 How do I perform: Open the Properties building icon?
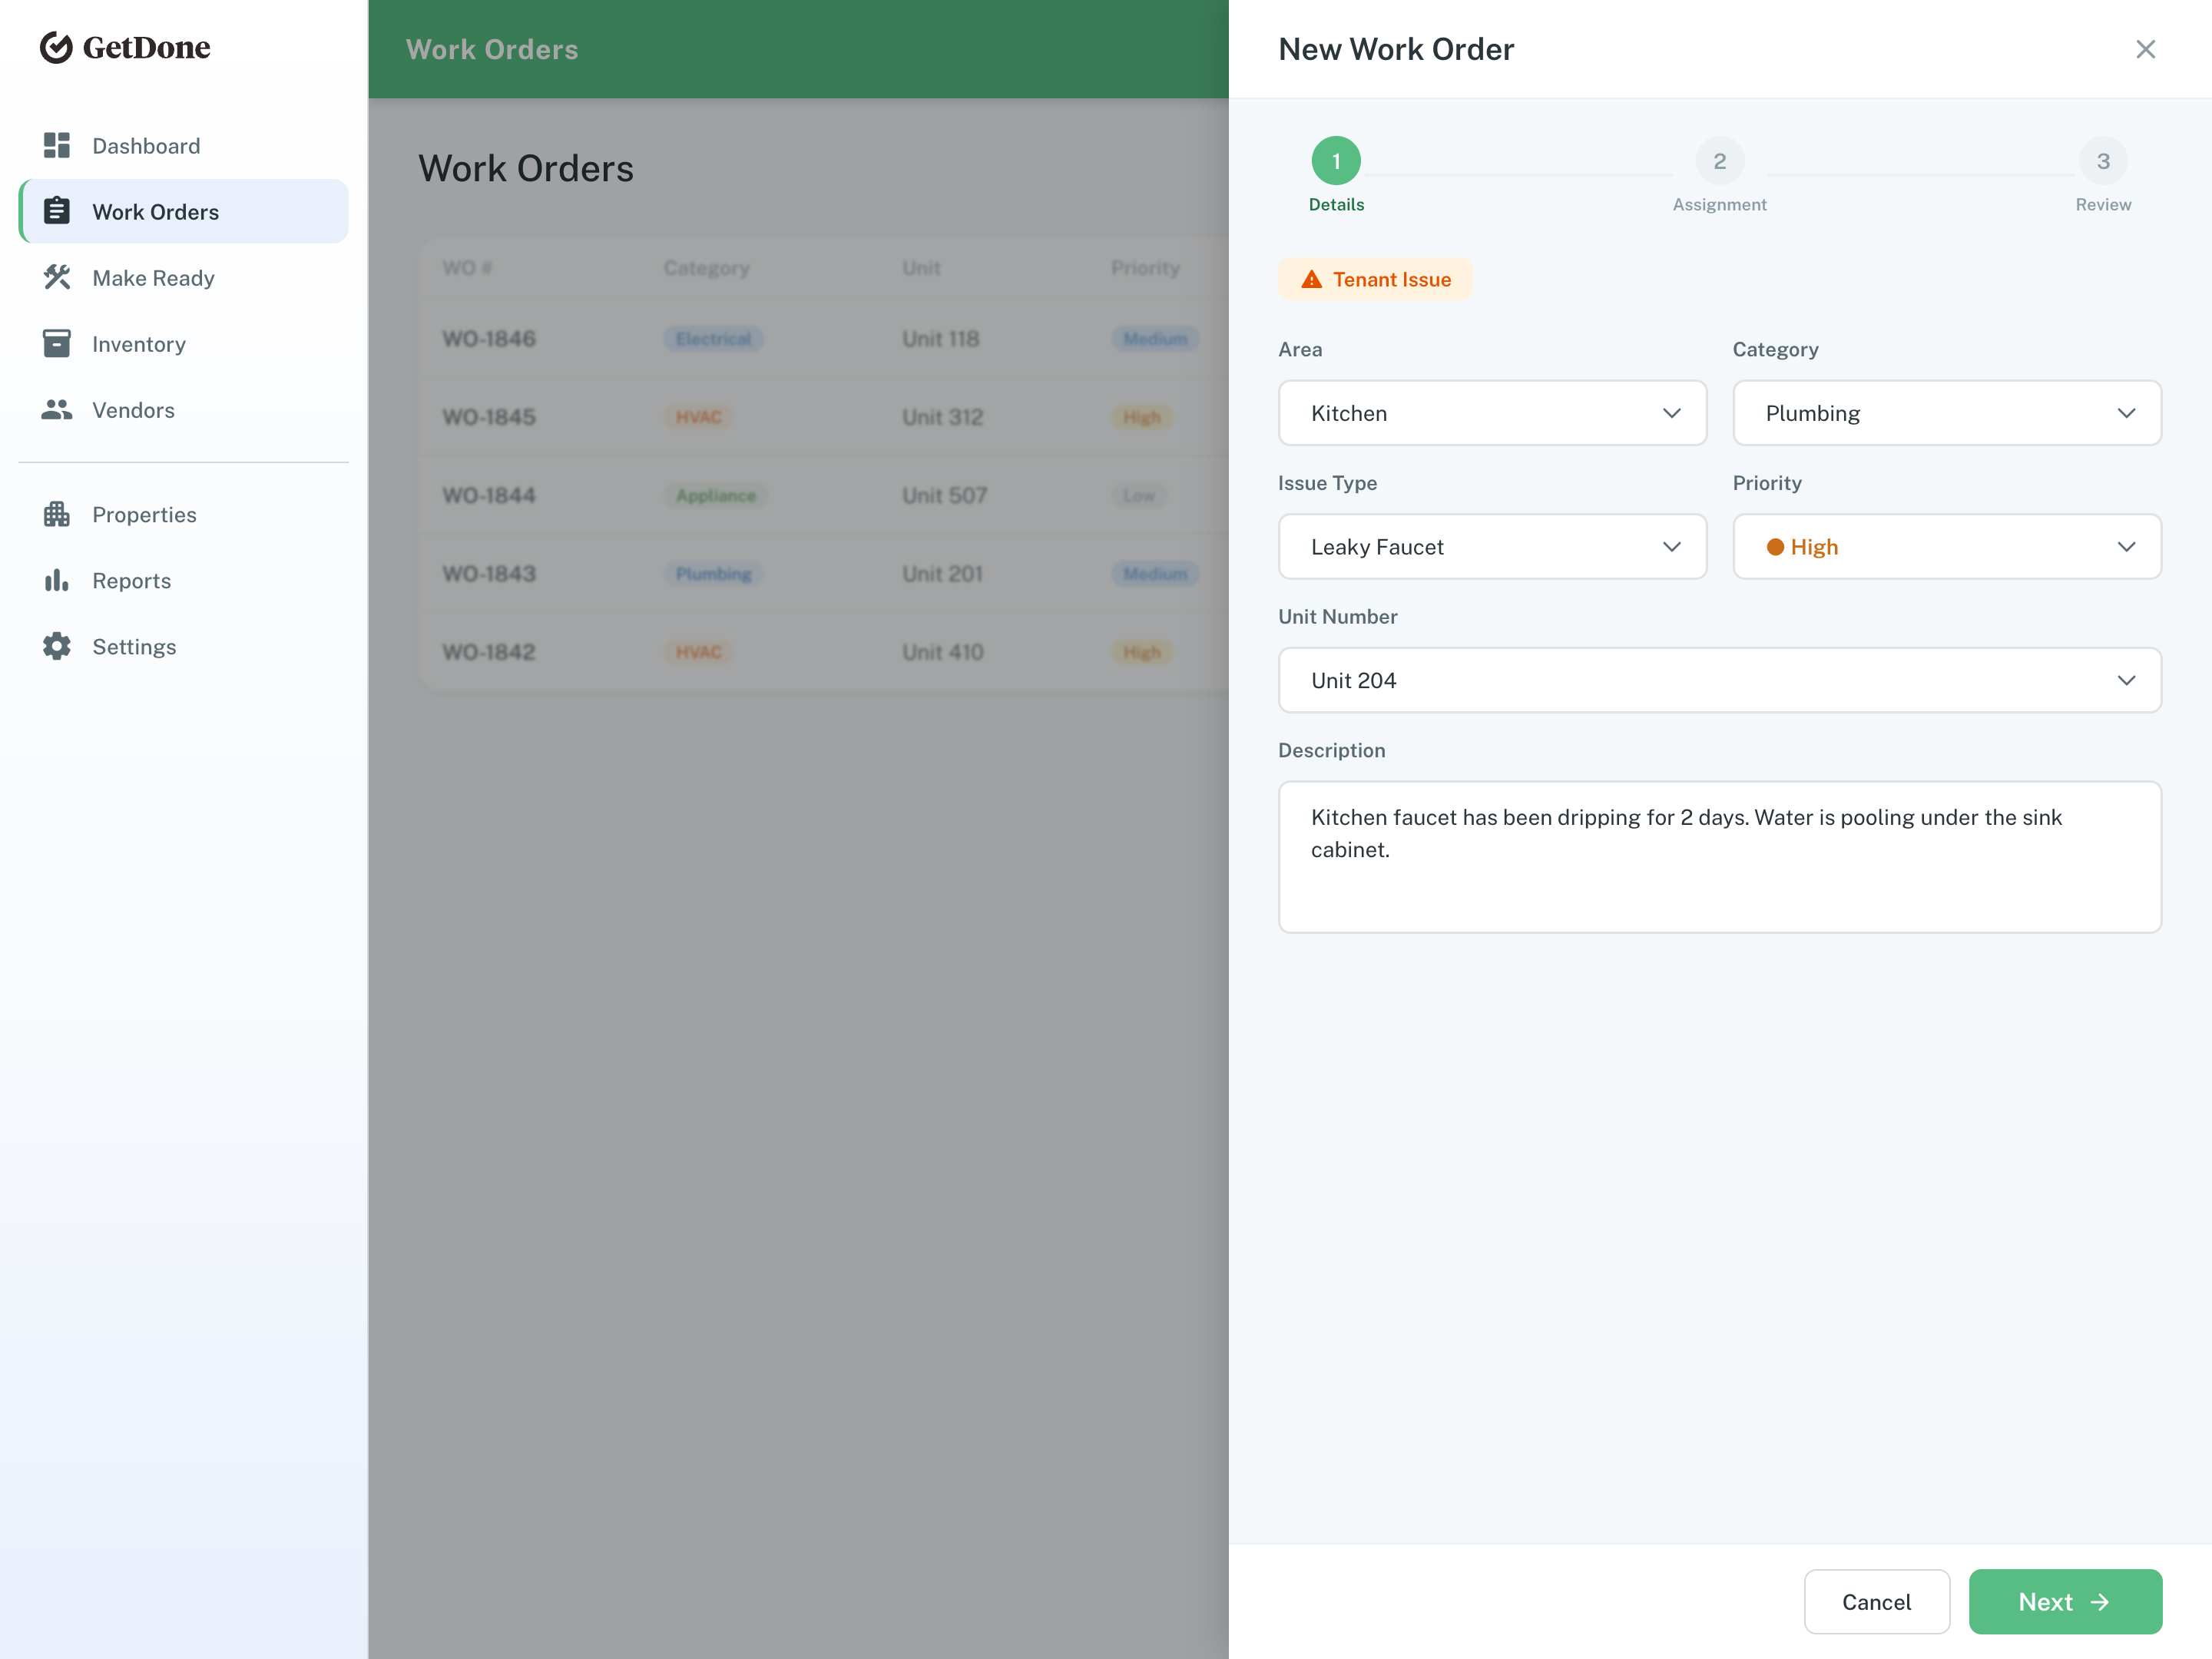tap(57, 514)
